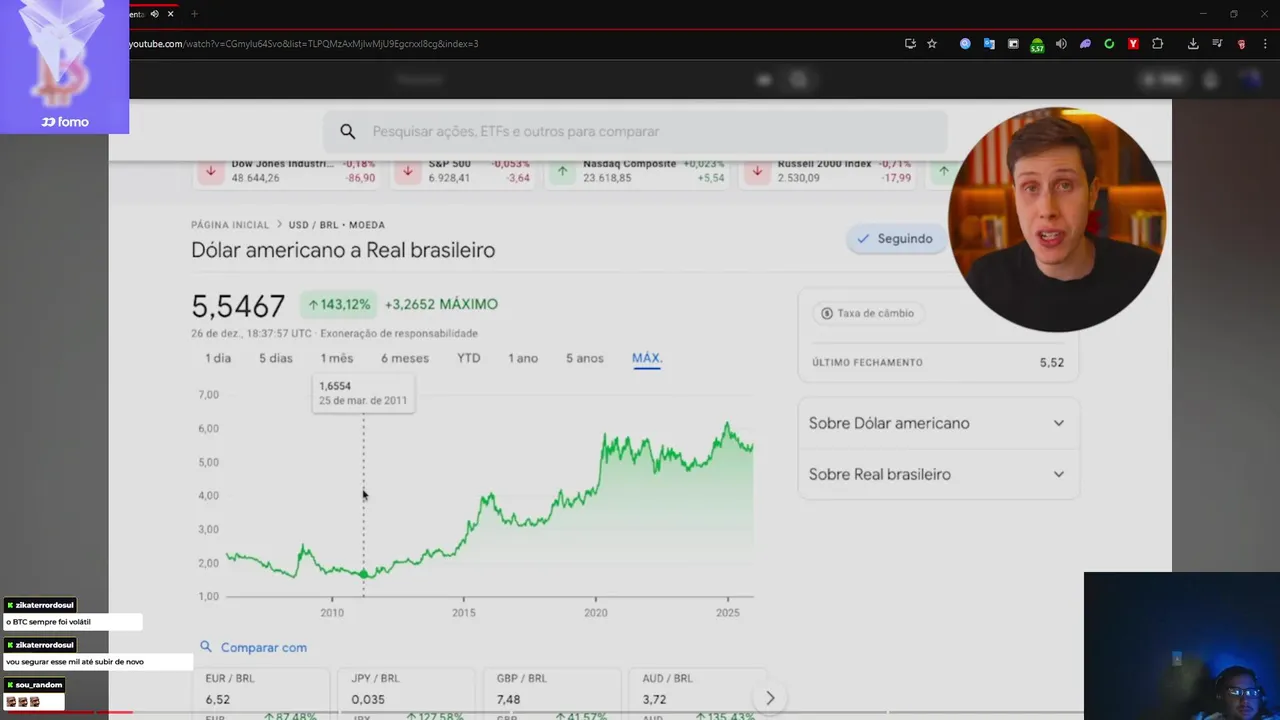Screen dimensions: 1280x720
Task: Open the media control playlist icon
Action: [1217, 44]
